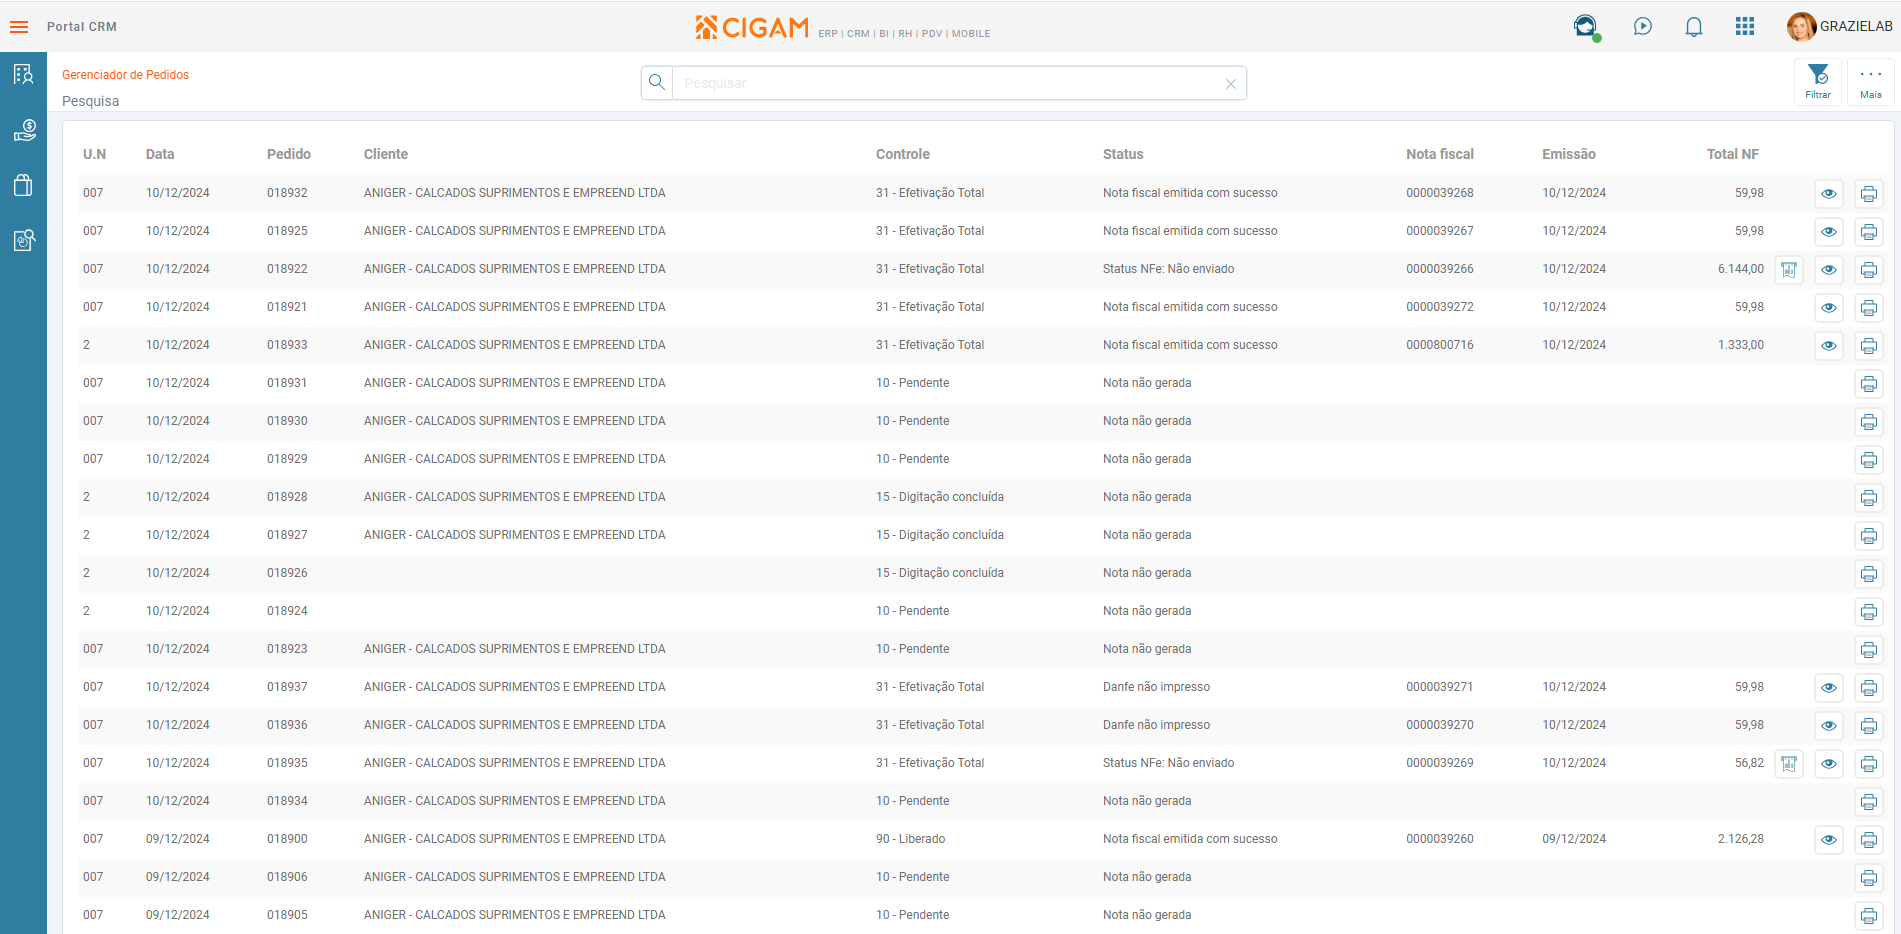The image size is (1901, 934).
Task: Sort by the Pedido column header
Action: 289,154
